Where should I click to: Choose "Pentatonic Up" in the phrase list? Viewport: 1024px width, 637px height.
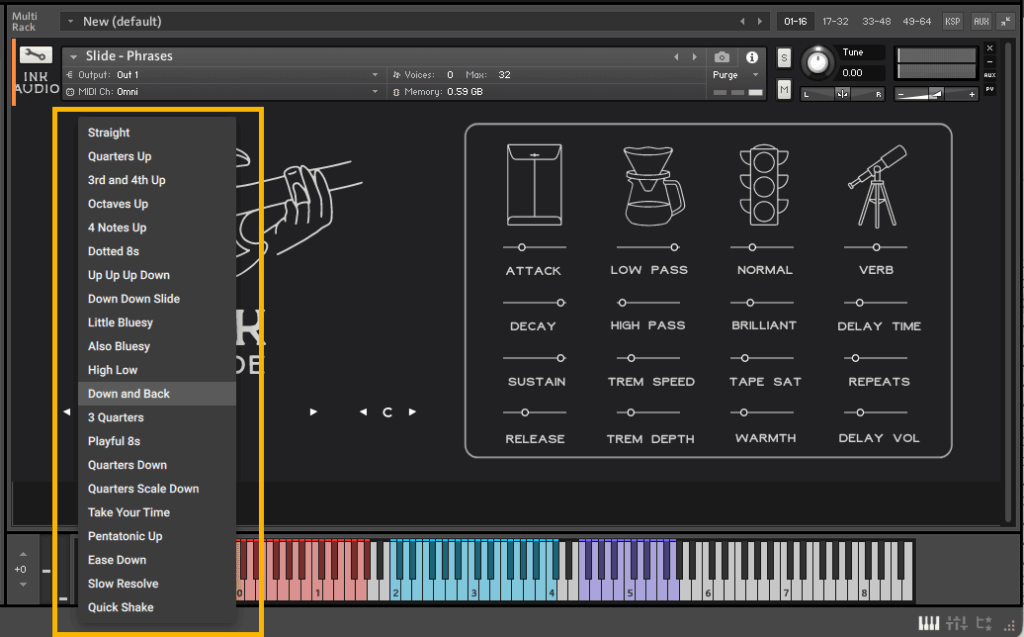coord(125,536)
